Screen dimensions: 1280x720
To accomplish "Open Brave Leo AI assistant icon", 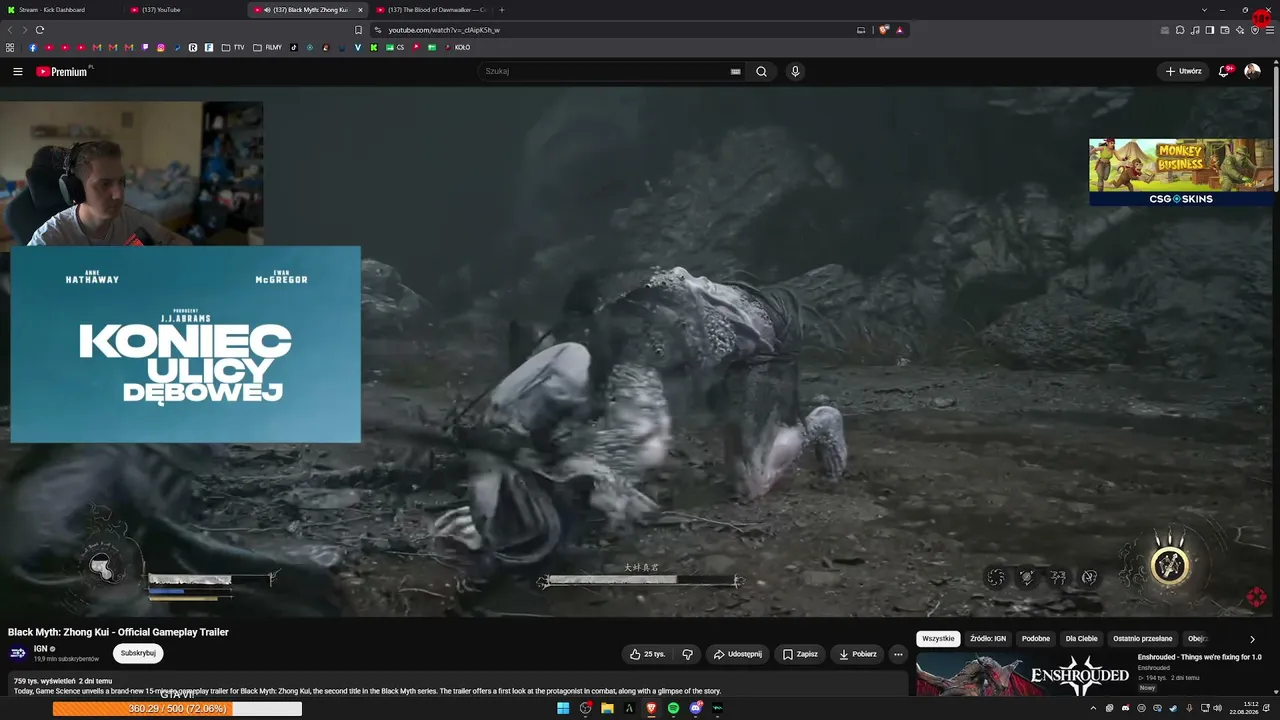I will (x=1240, y=30).
